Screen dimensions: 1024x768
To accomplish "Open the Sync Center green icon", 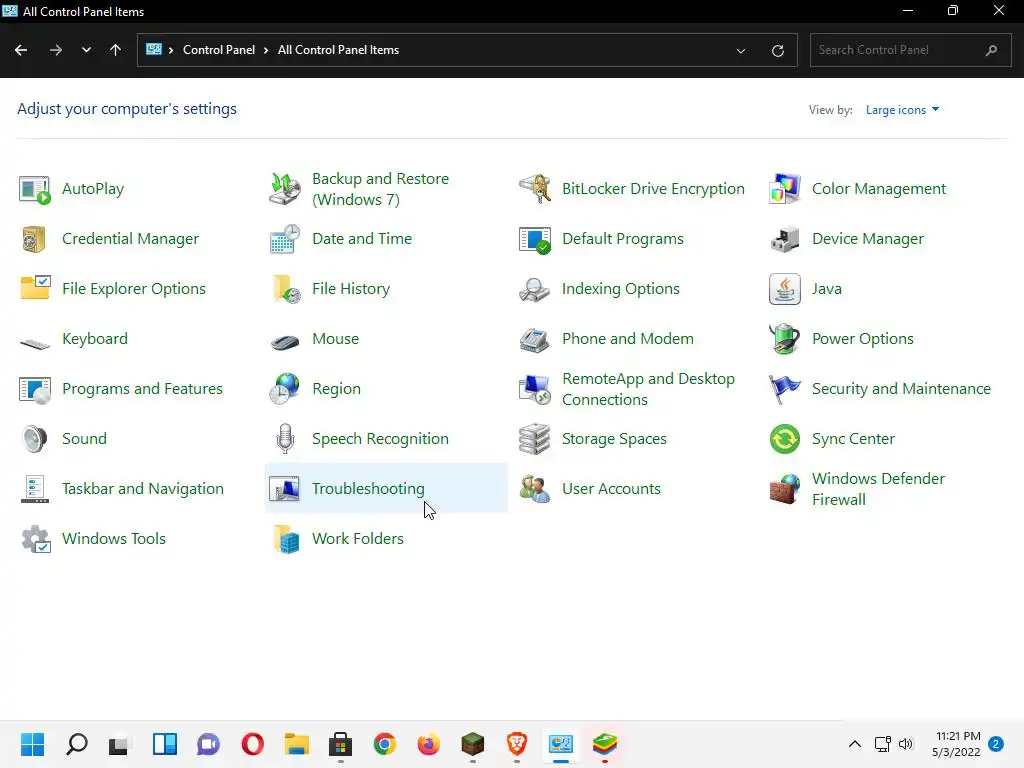I will (784, 440).
